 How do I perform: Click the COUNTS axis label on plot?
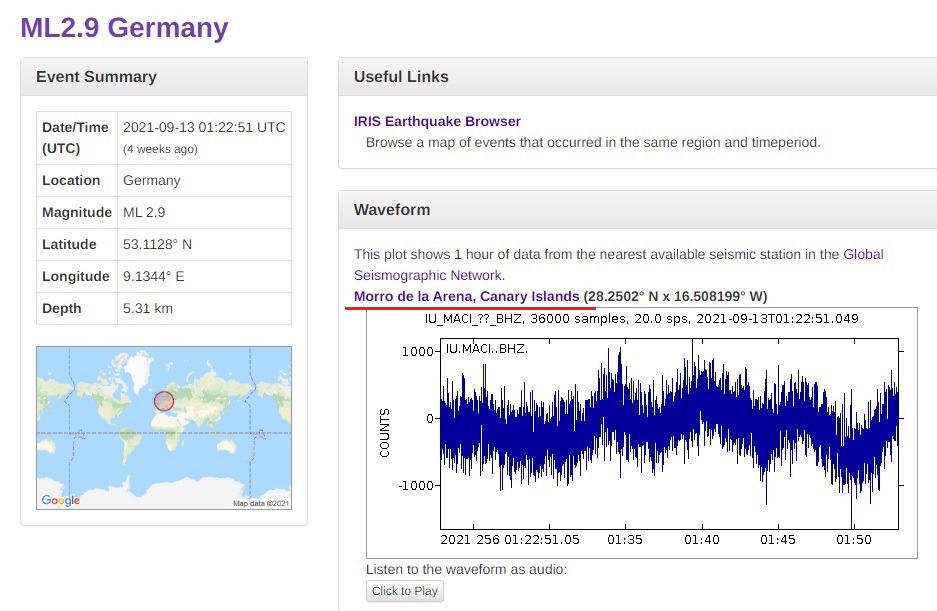coord(384,433)
